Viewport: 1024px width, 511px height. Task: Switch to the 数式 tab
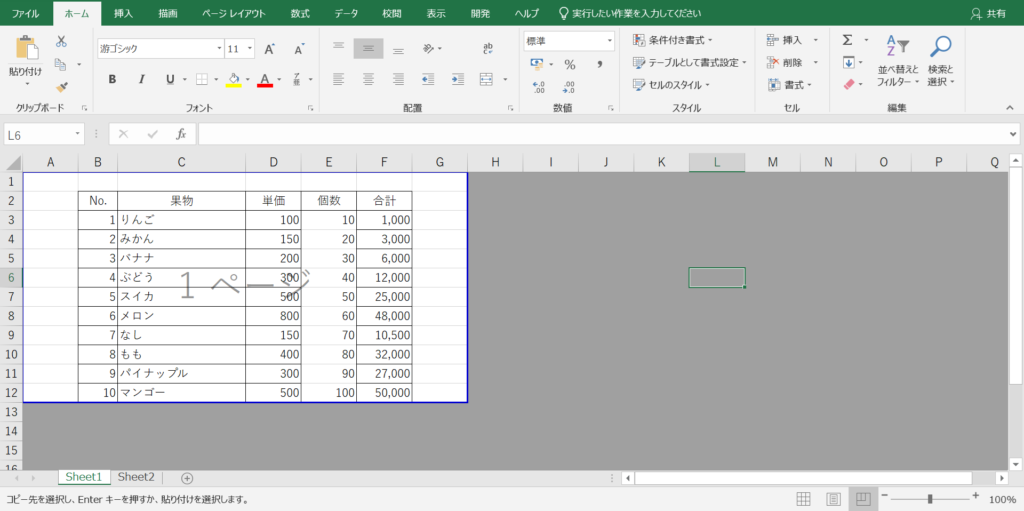point(300,13)
